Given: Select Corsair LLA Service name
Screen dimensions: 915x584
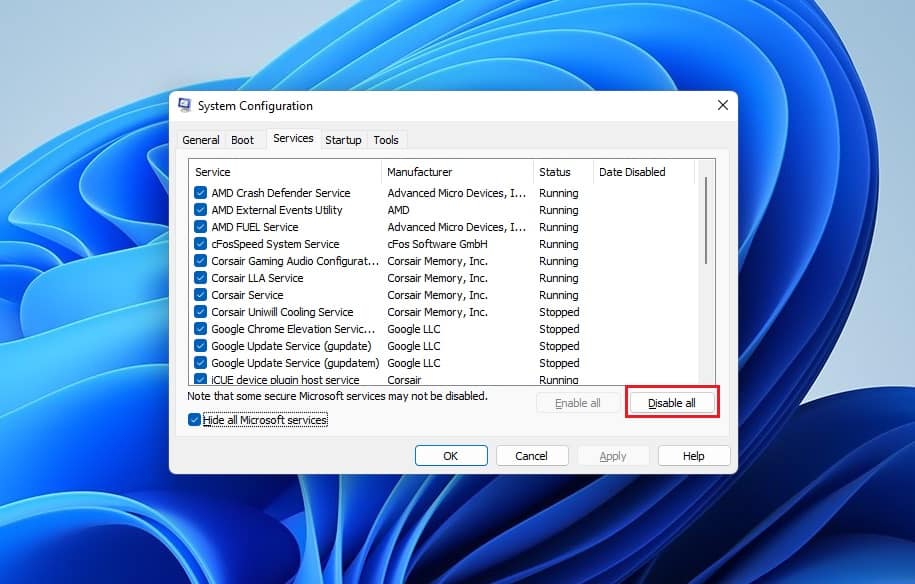Looking at the screenshot, I should pyautogui.click(x=257, y=278).
